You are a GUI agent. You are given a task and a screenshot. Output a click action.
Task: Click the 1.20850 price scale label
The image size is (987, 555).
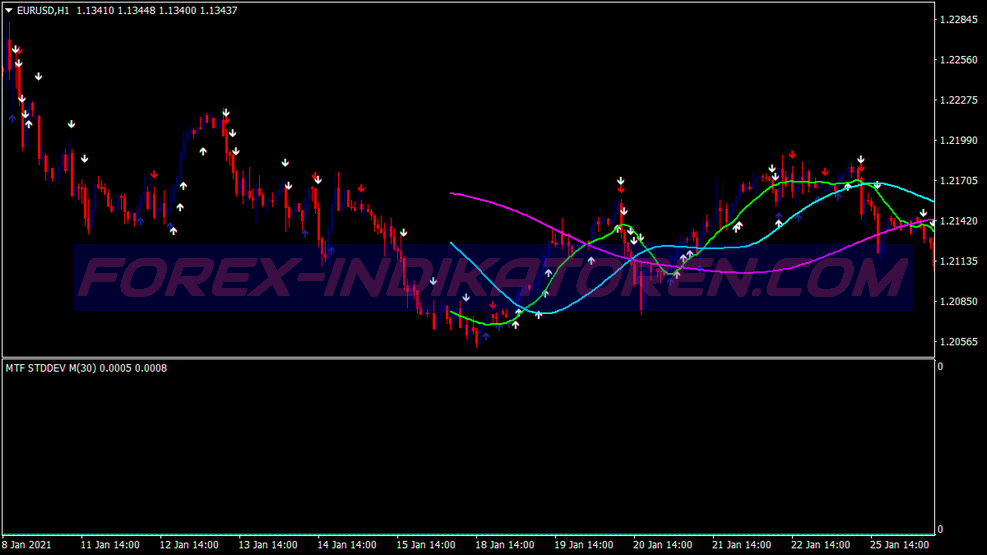pos(959,301)
